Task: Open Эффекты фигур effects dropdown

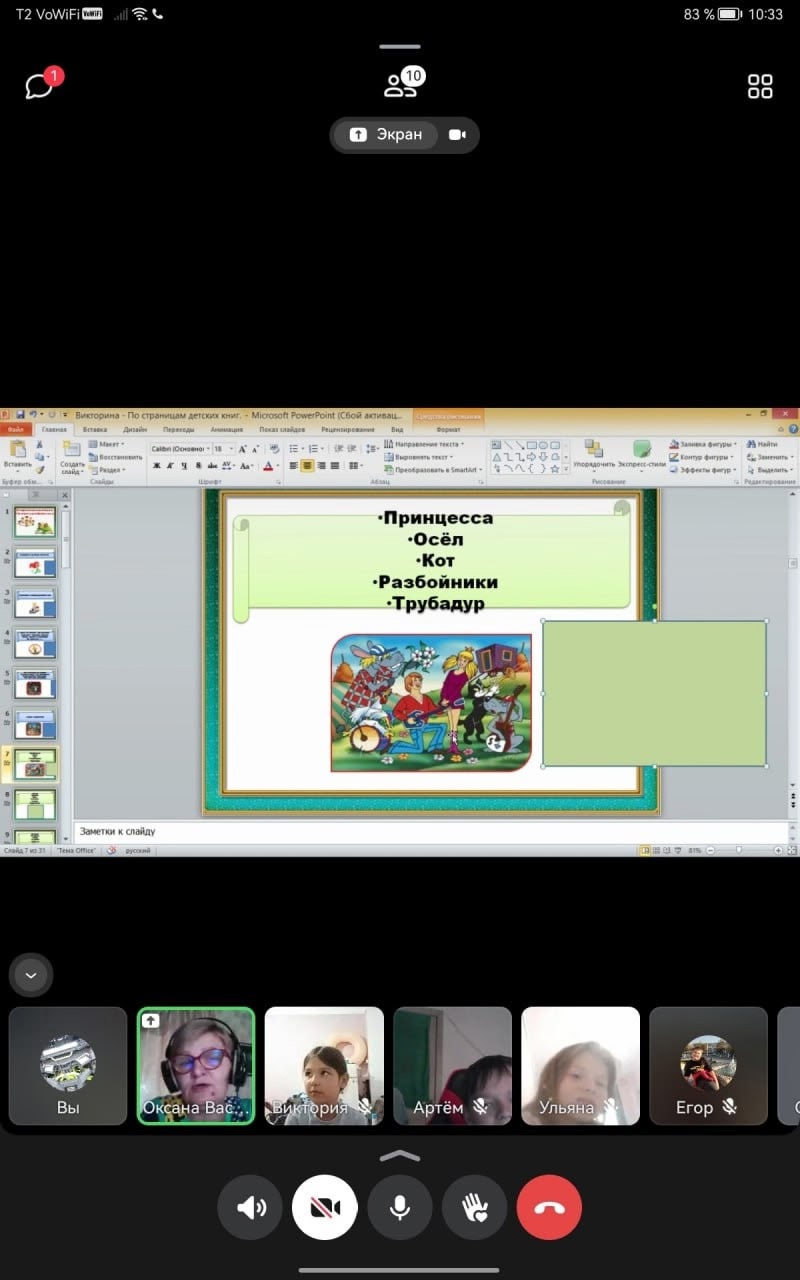Action: point(701,469)
